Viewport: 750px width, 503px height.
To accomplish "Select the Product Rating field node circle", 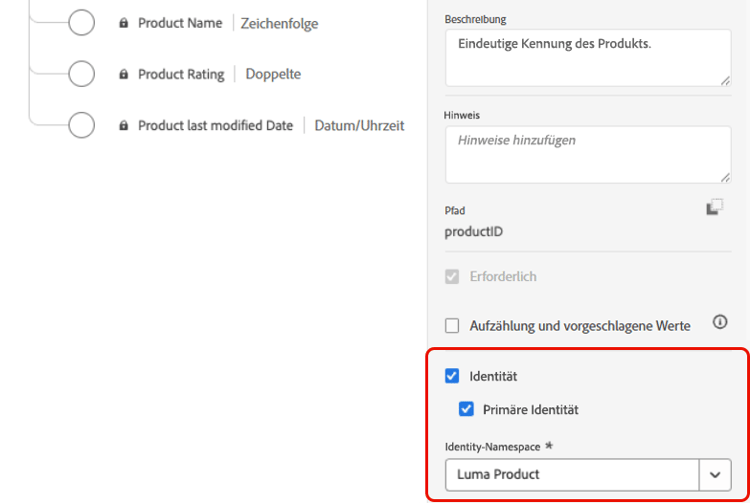I will [81, 74].
